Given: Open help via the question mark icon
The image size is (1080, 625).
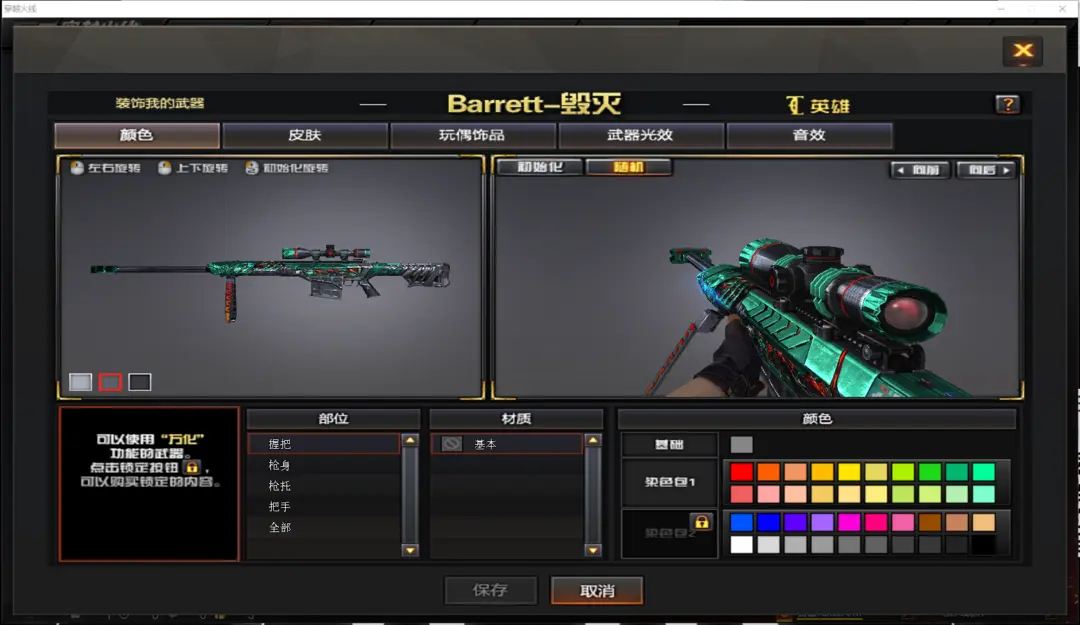Looking at the screenshot, I should coord(1008,104).
